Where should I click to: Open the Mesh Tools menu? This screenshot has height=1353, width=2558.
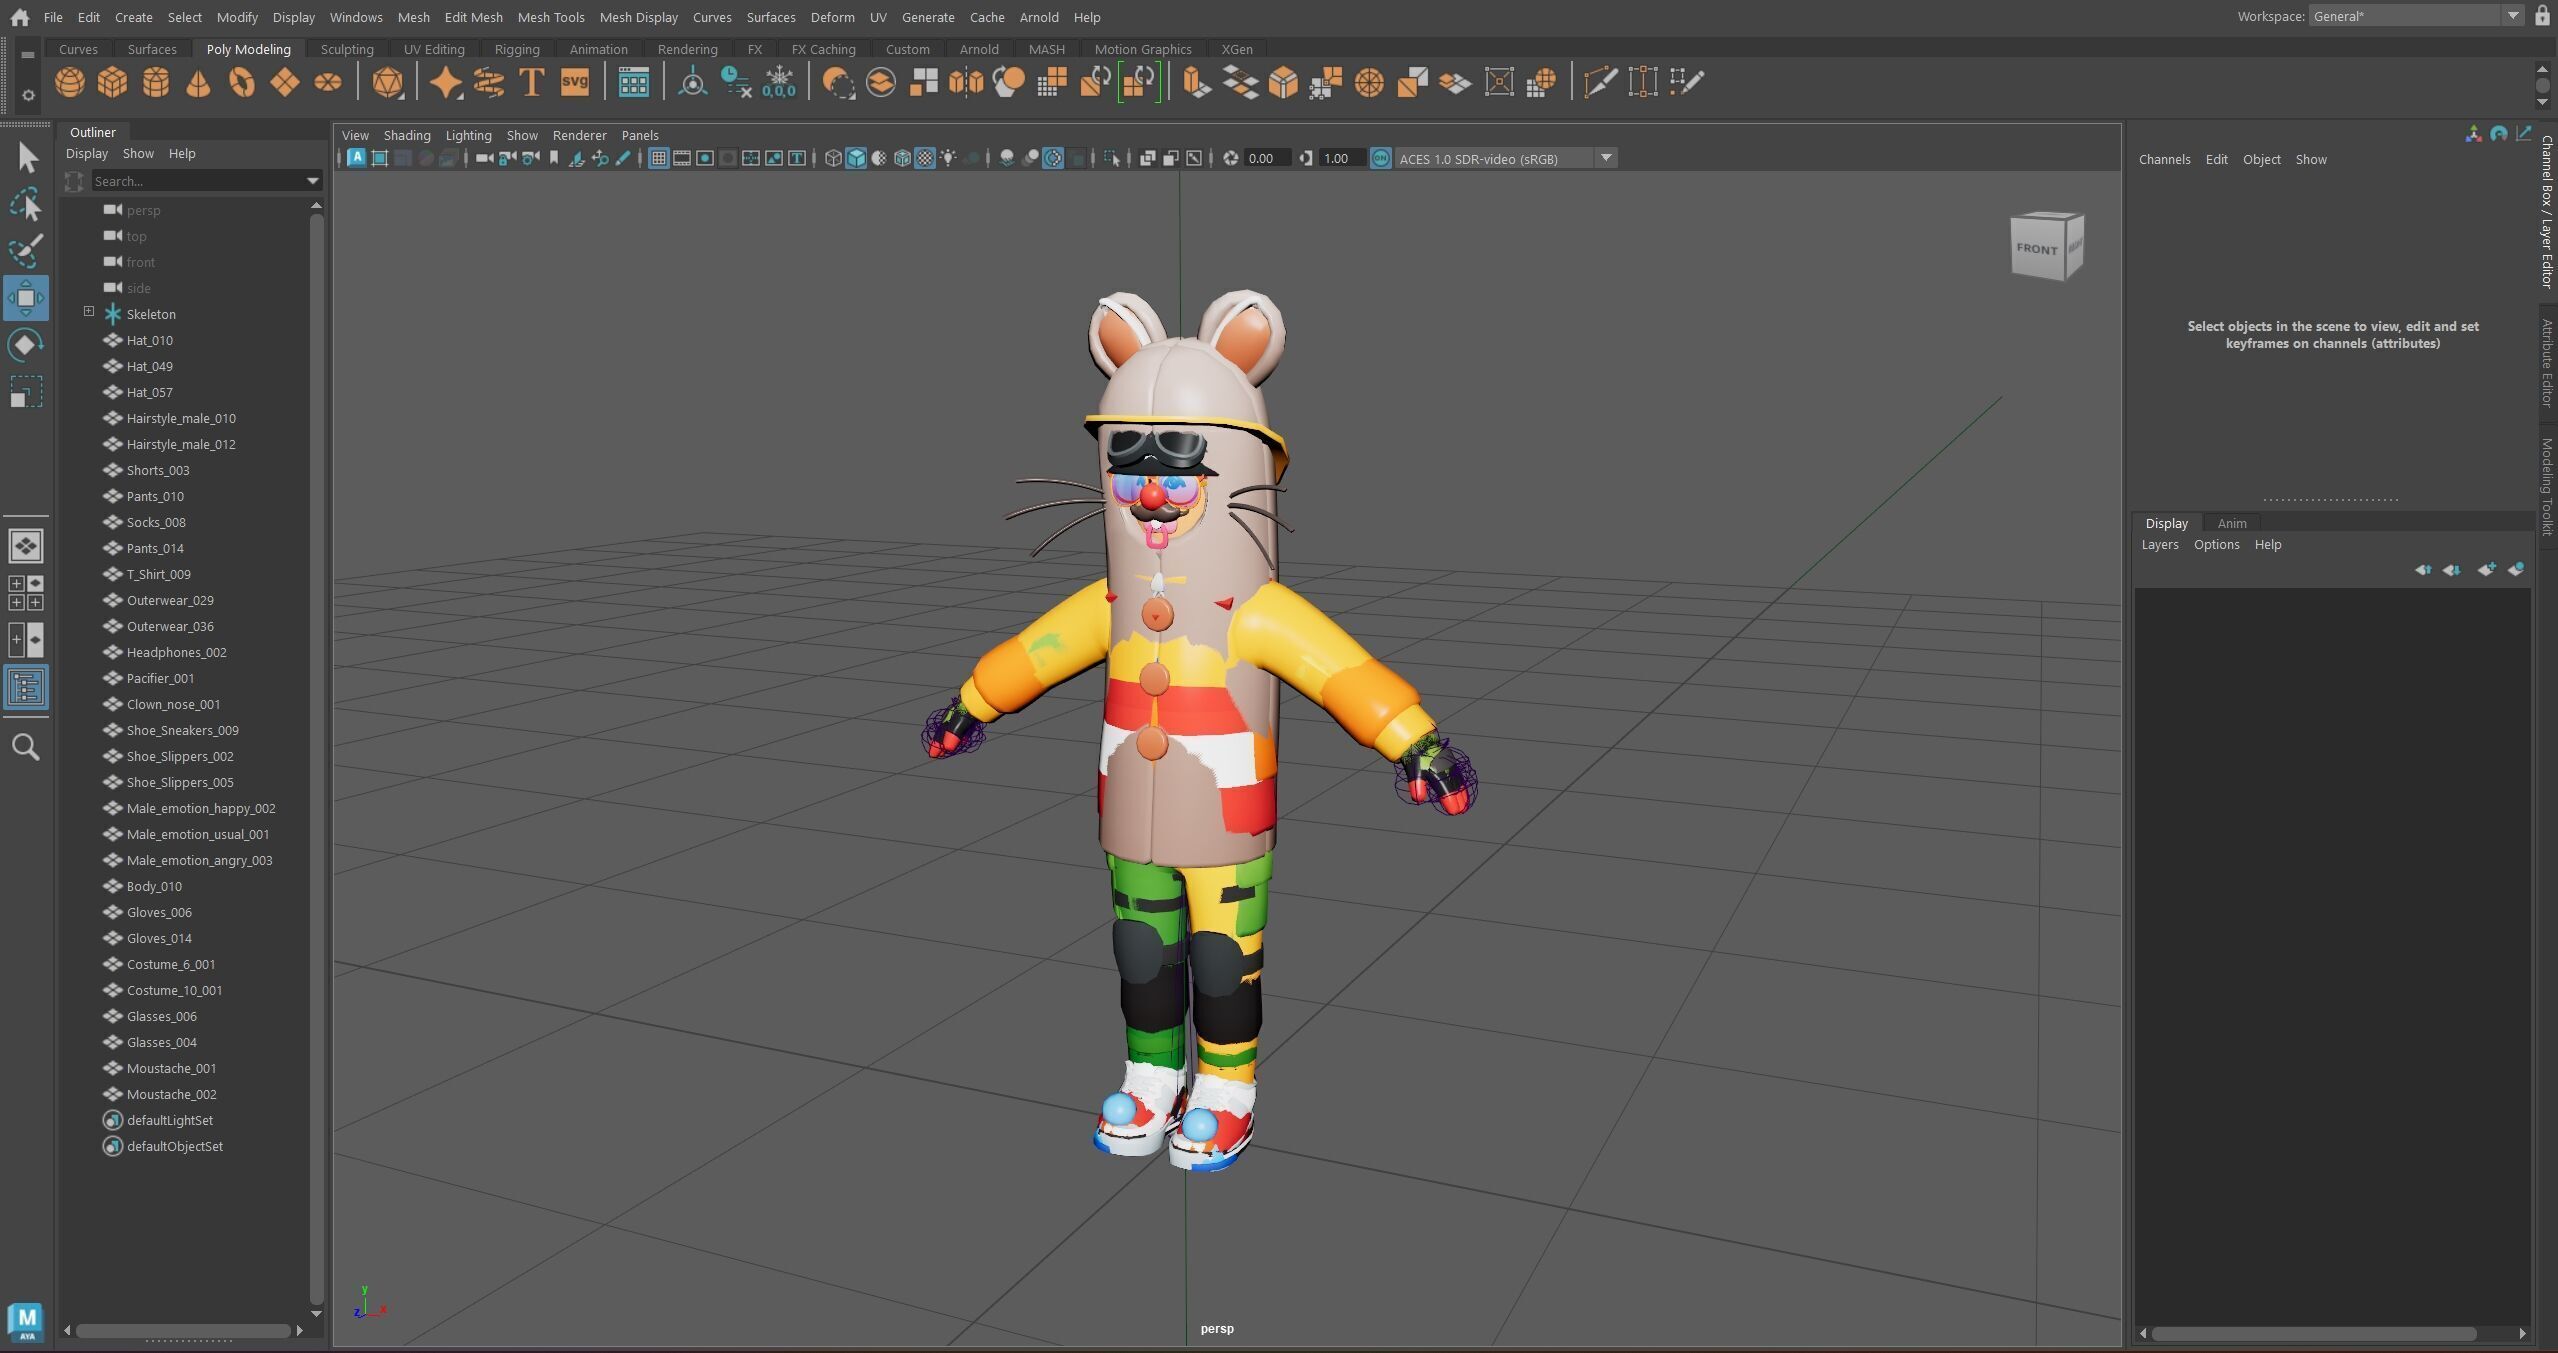point(551,17)
